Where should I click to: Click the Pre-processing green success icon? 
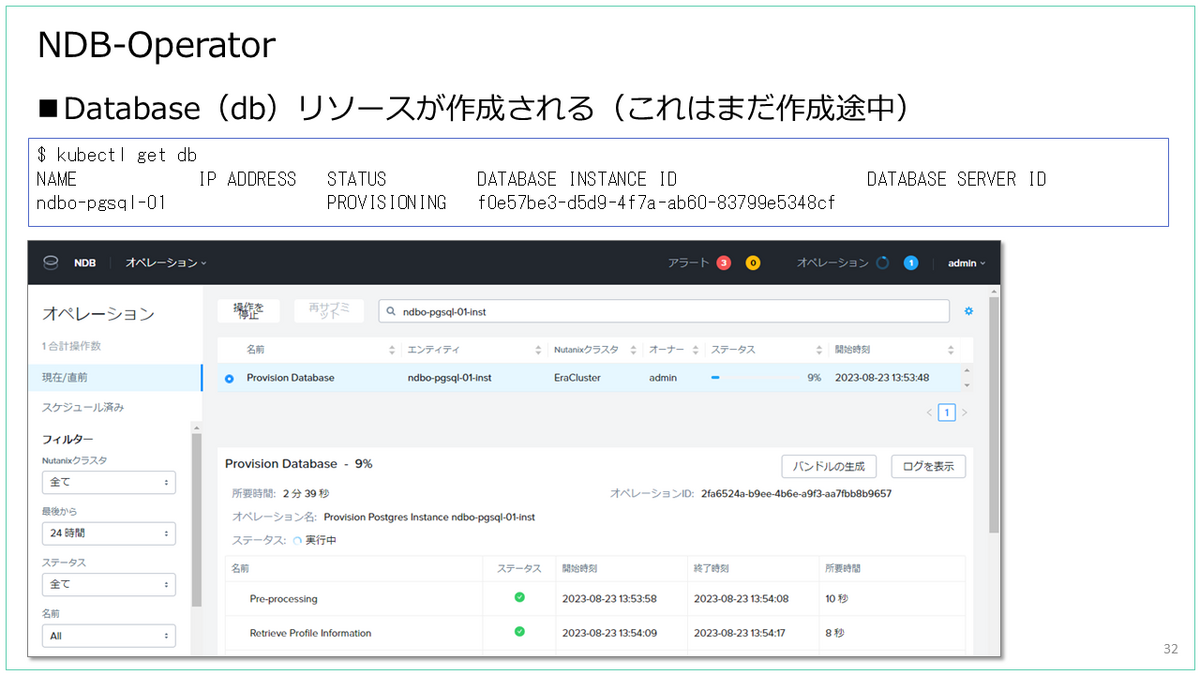tap(520, 598)
